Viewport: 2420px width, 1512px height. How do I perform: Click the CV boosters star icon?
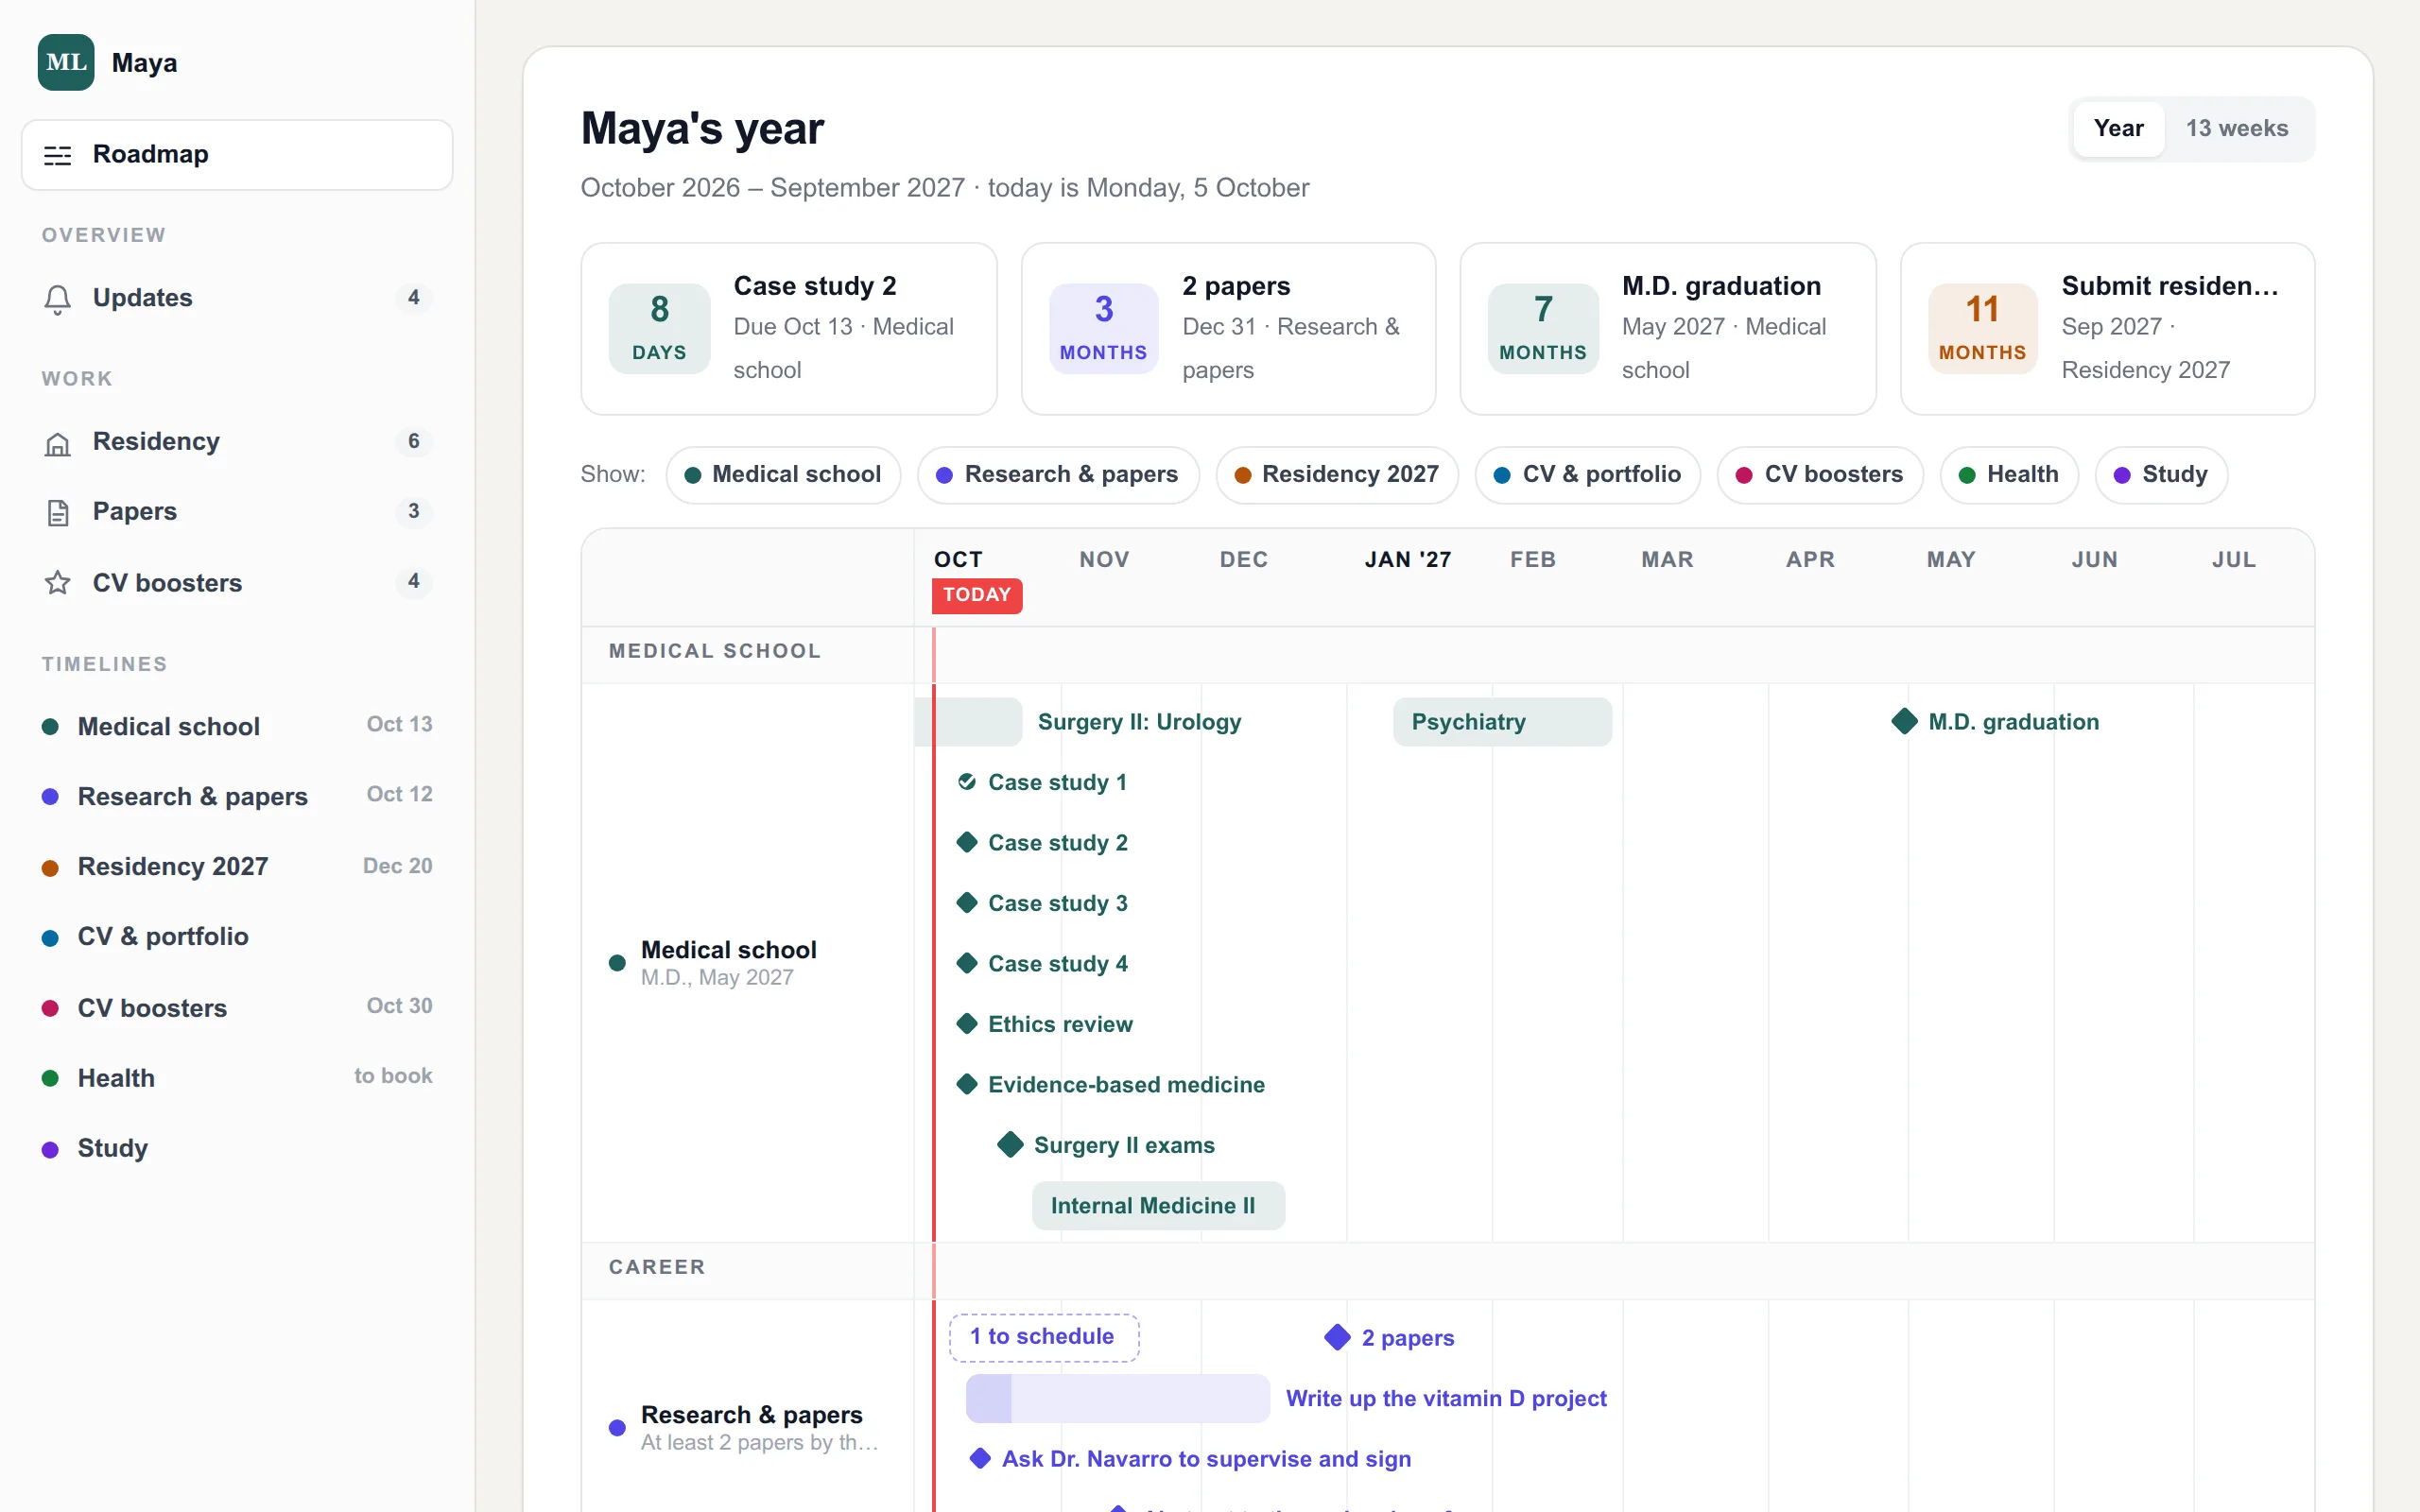coord(58,583)
